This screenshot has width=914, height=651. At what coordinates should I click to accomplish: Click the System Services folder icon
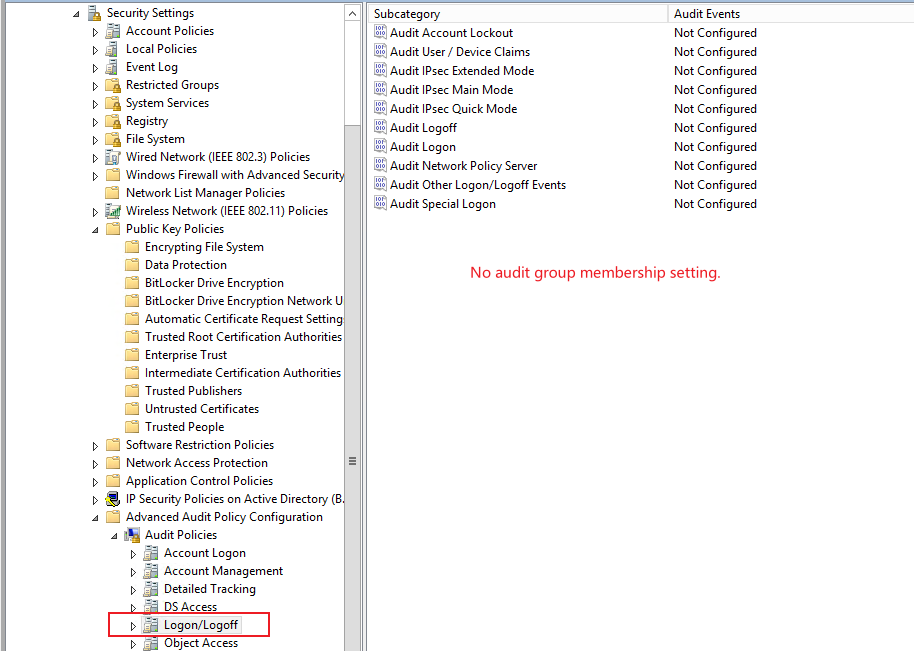113,104
